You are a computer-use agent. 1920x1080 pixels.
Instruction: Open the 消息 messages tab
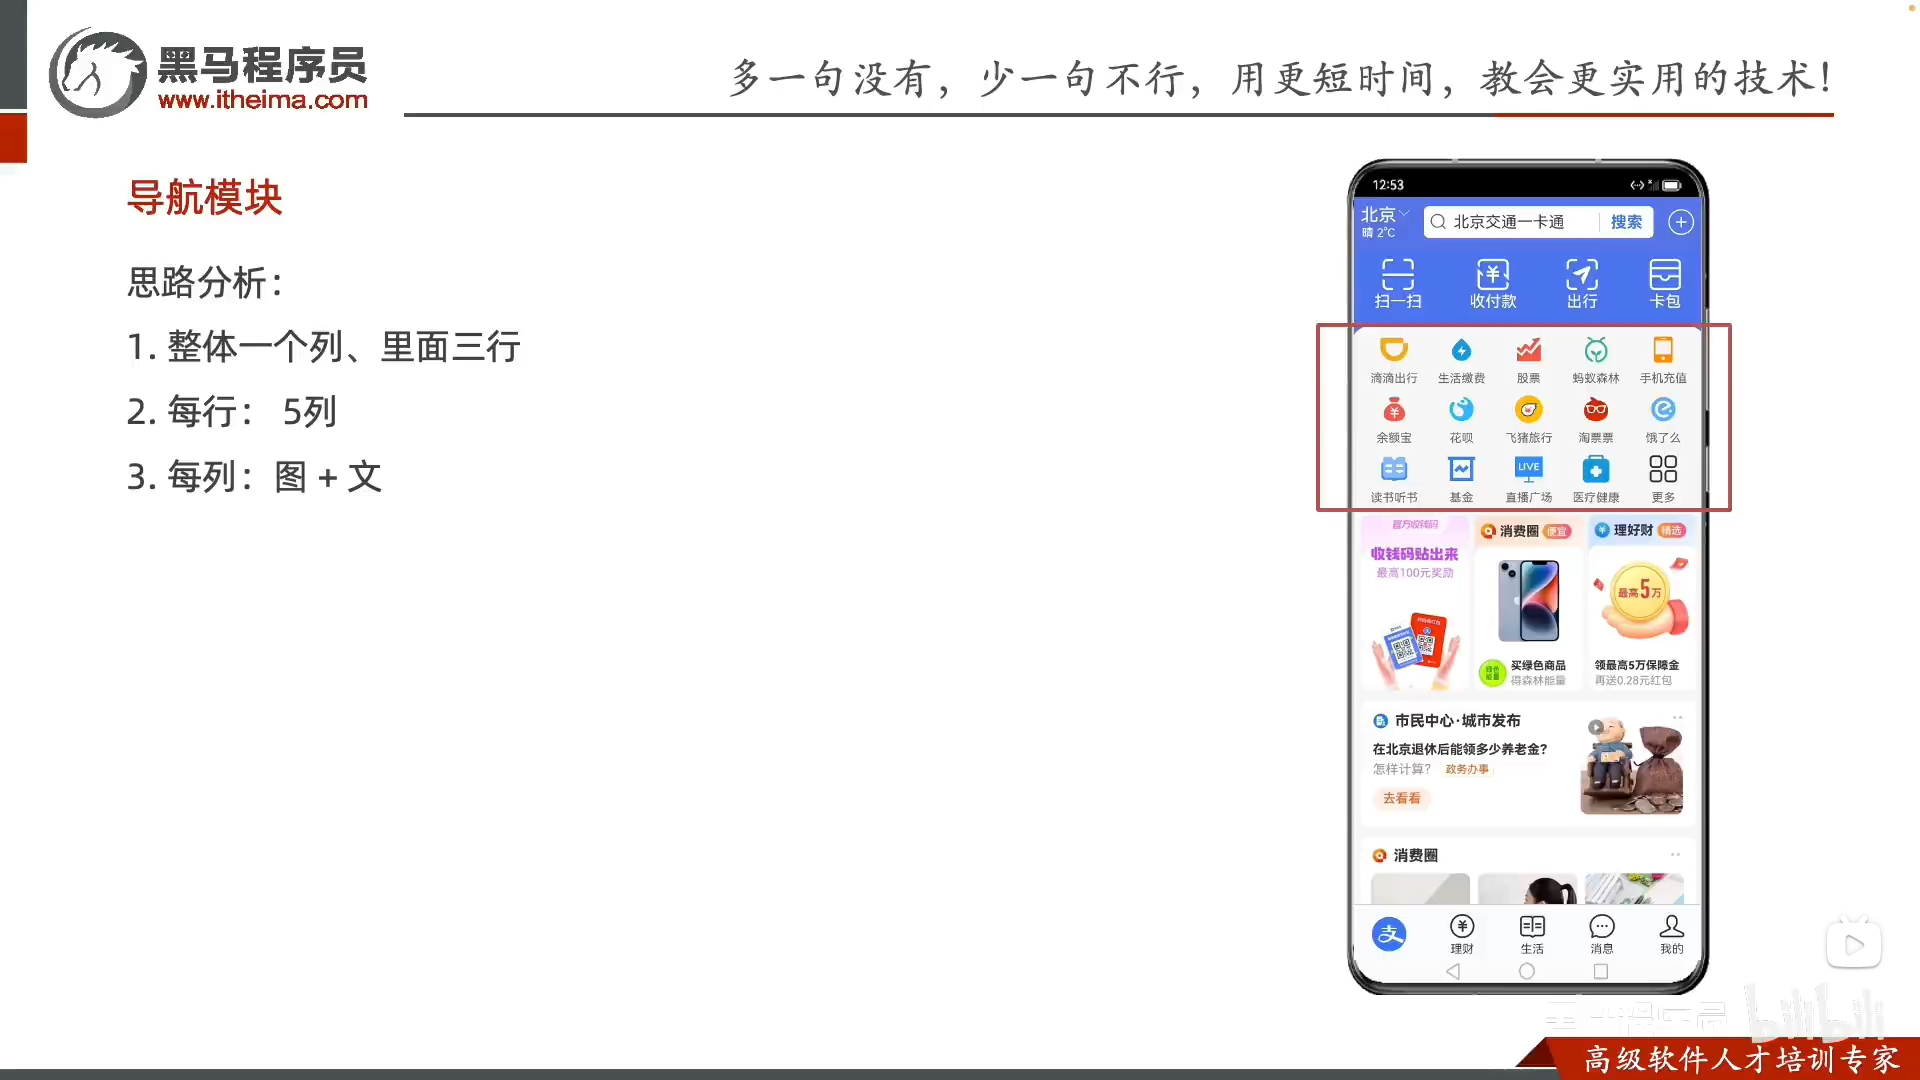tap(1602, 934)
